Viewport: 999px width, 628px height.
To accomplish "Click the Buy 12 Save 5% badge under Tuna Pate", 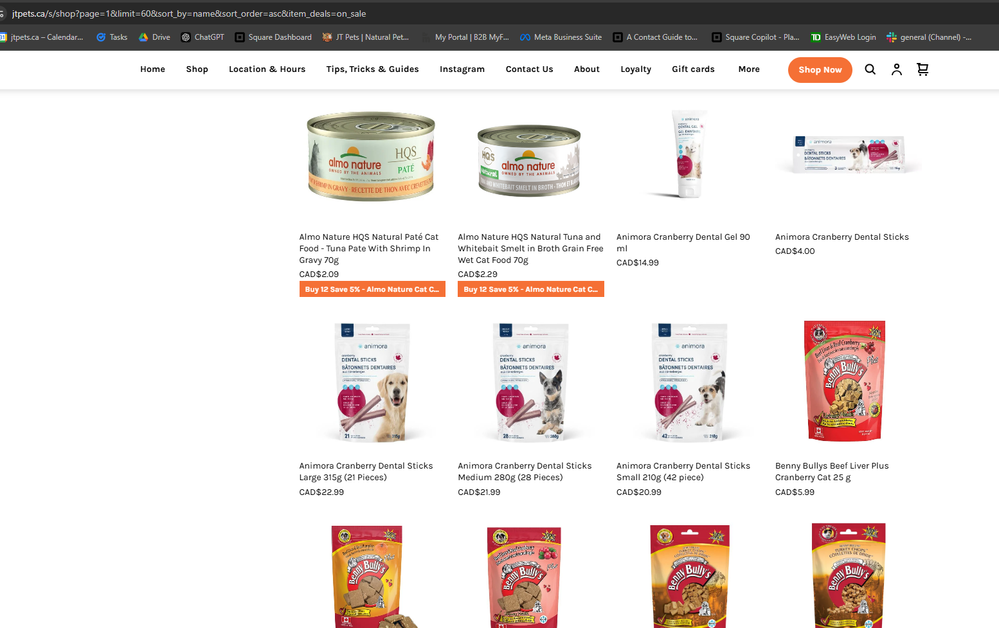I will [x=372, y=289].
